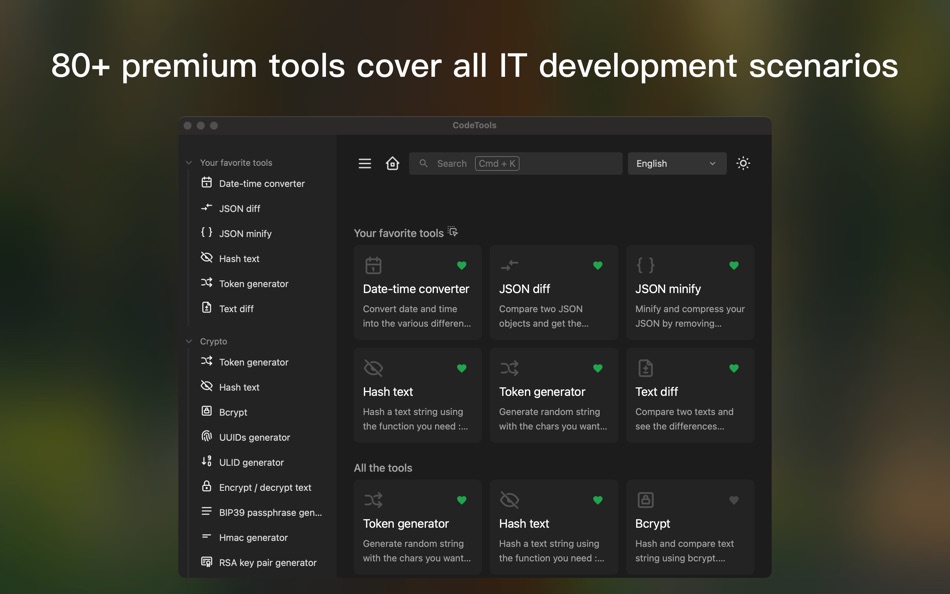
Task: Click the ULID generator sidebar icon
Action: click(x=207, y=462)
